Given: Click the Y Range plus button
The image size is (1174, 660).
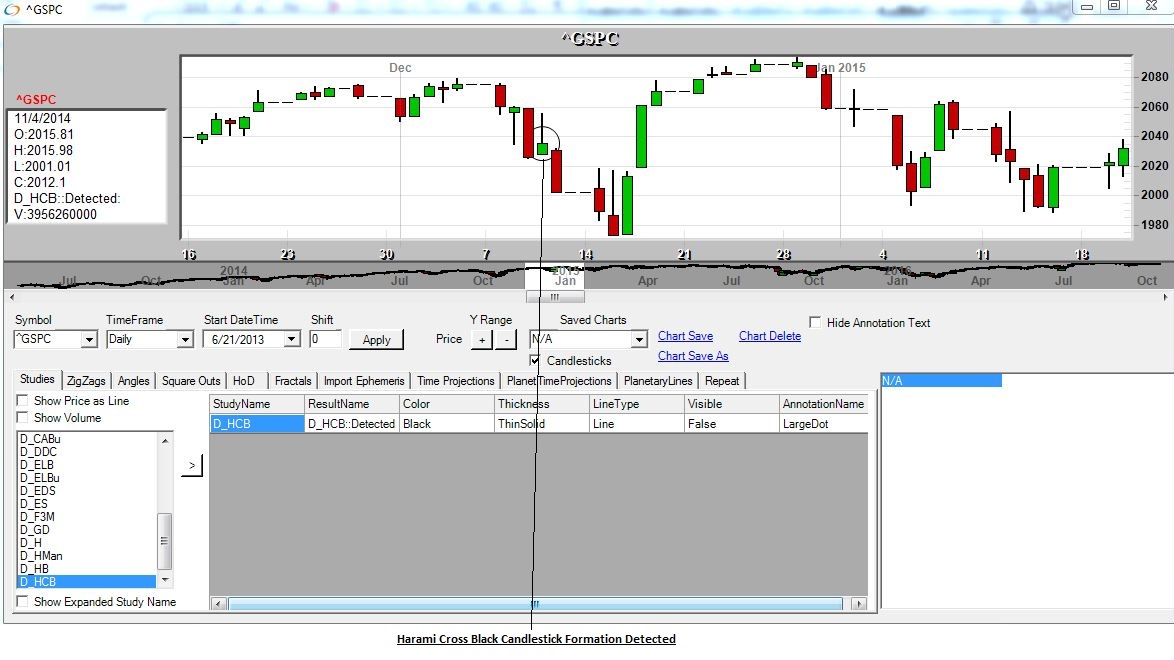Looking at the screenshot, I should pyautogui.click(x=481, y=340).
